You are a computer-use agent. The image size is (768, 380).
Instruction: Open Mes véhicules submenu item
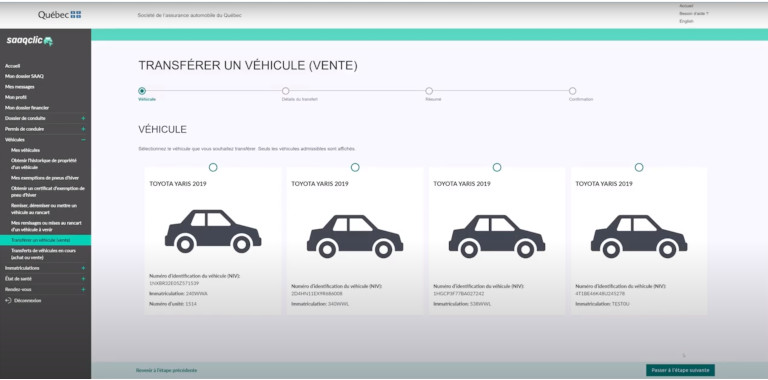coord(25,150)
